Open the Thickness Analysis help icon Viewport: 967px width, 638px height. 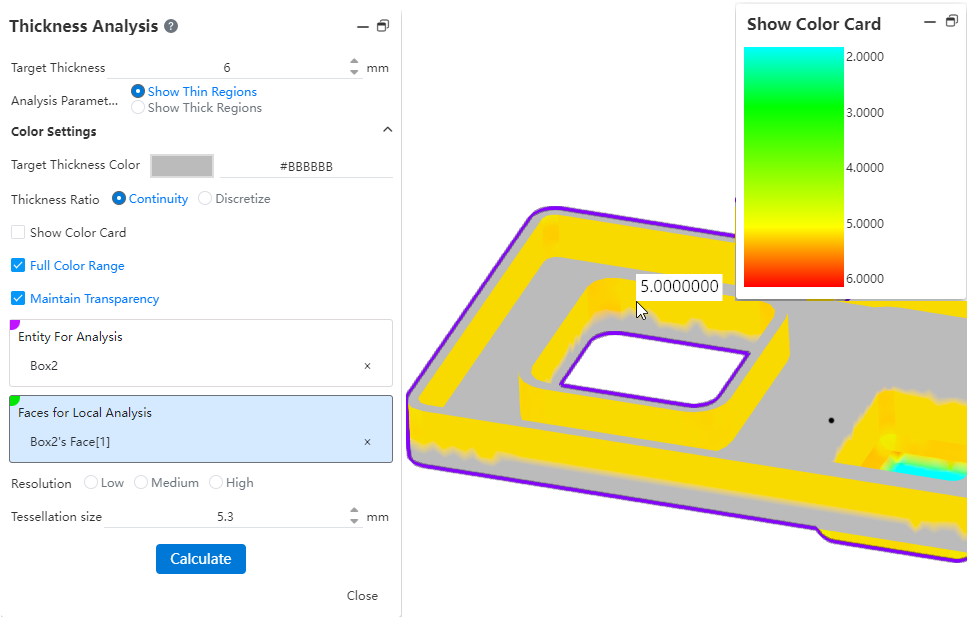171,26
